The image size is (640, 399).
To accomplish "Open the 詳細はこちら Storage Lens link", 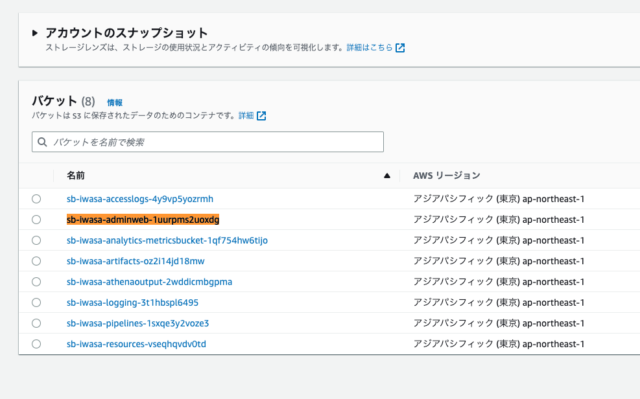I will [369, 48].
